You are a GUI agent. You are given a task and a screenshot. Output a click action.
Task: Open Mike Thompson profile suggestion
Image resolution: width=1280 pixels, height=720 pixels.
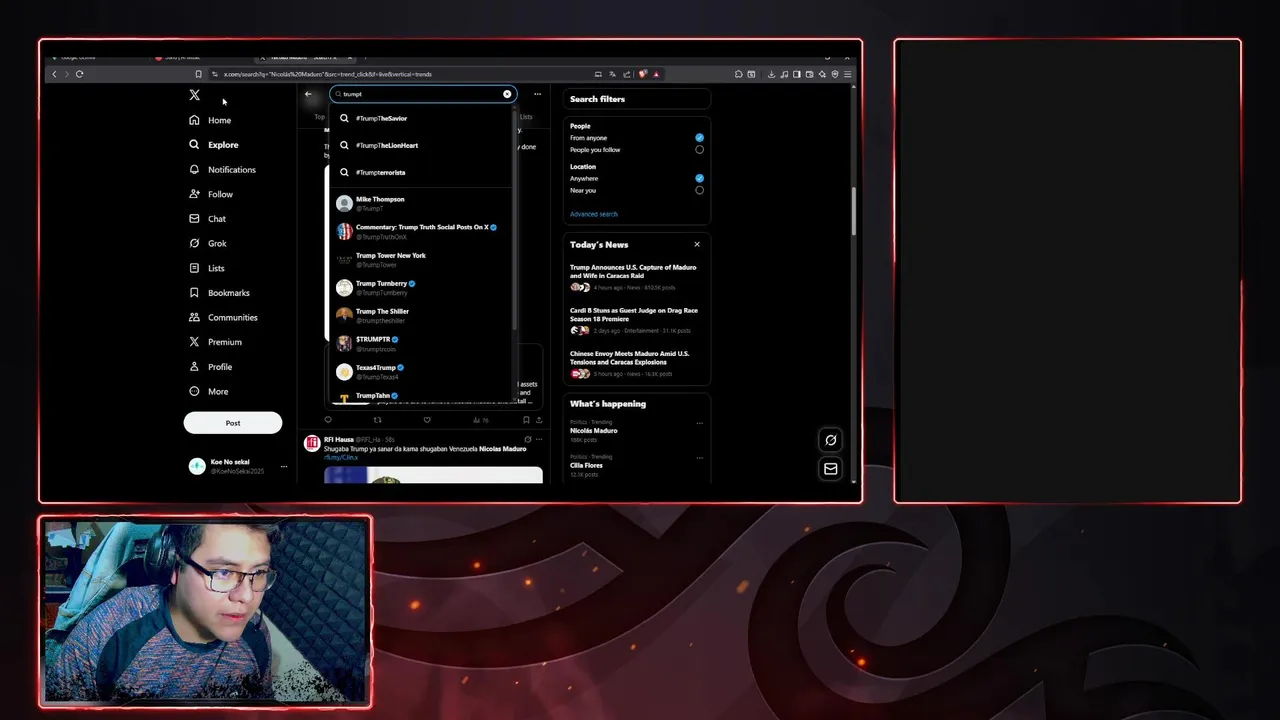coord(421,203)
